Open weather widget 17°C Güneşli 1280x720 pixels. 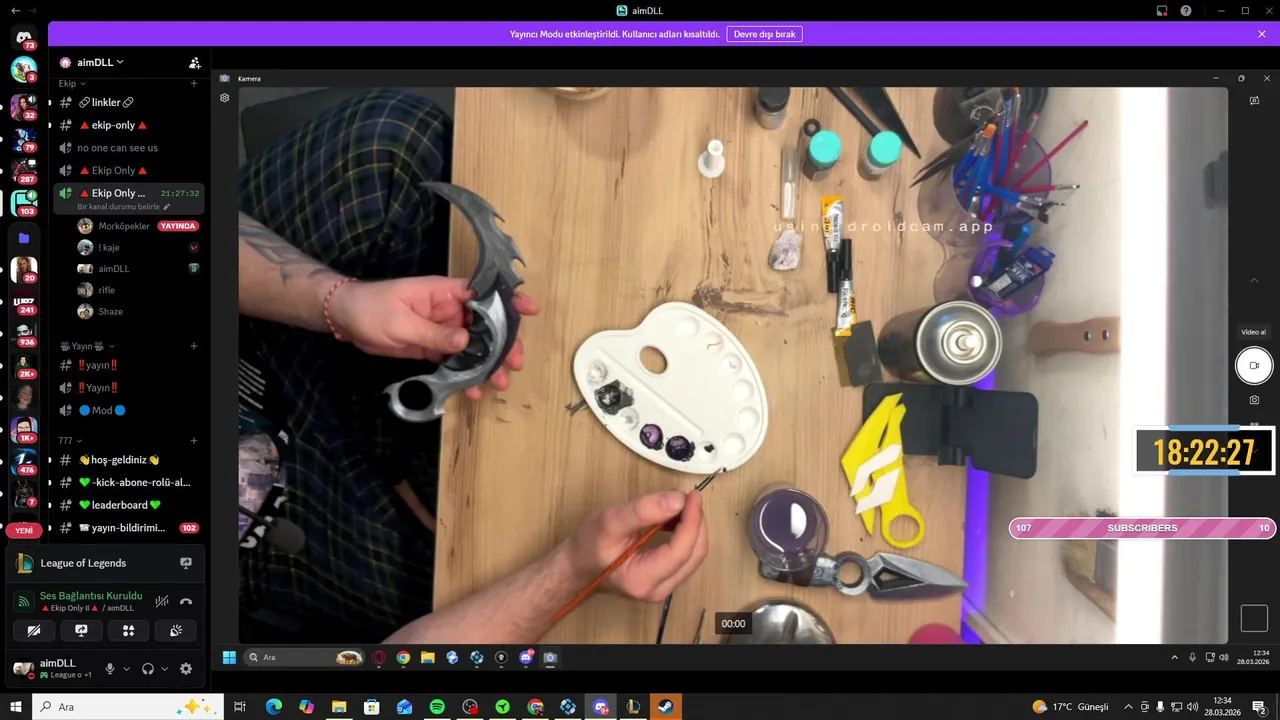pos(1070,707)
